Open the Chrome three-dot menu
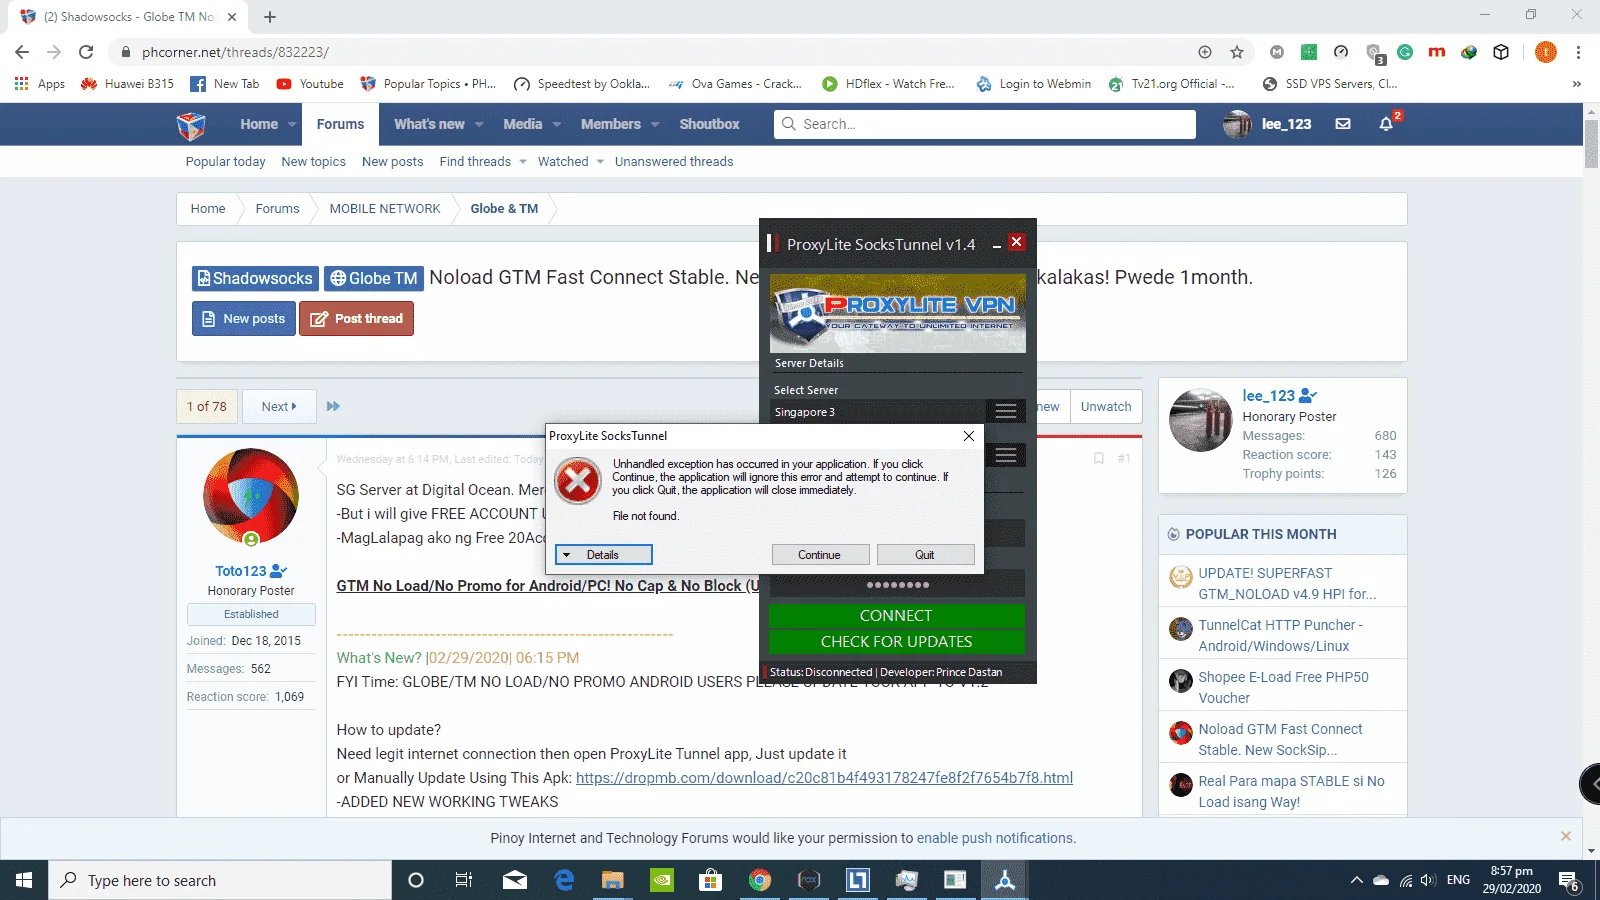 (x=1578, y=52)
